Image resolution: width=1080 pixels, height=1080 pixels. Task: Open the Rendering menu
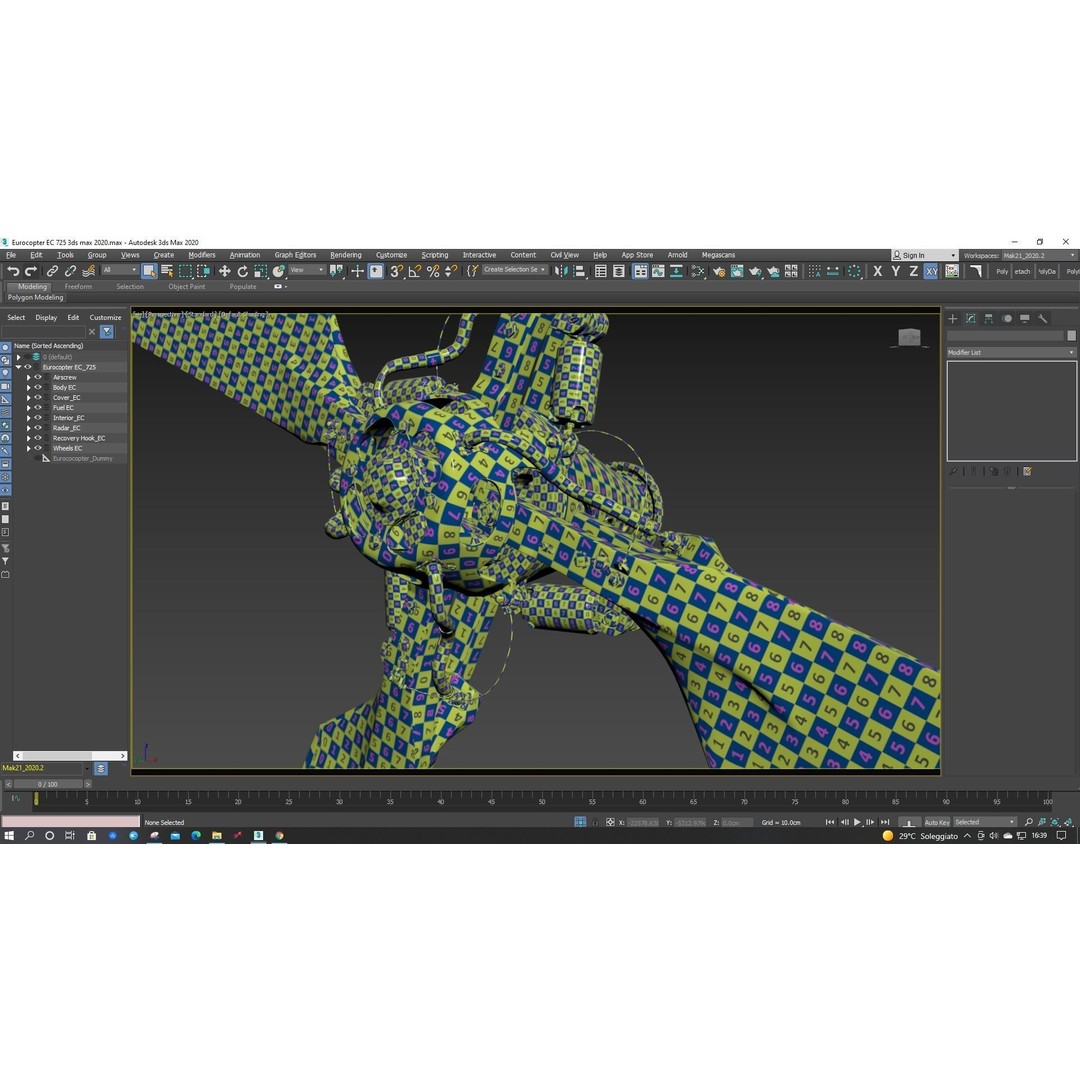pyautogui.click(x=345, y=255)
